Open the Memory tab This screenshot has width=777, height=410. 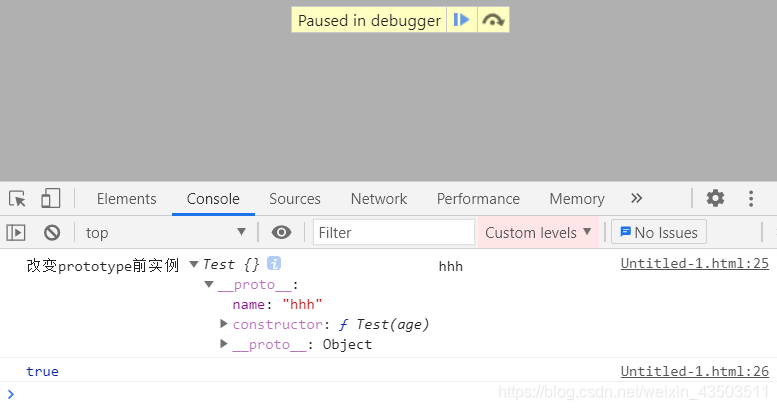tap(577, 199)
